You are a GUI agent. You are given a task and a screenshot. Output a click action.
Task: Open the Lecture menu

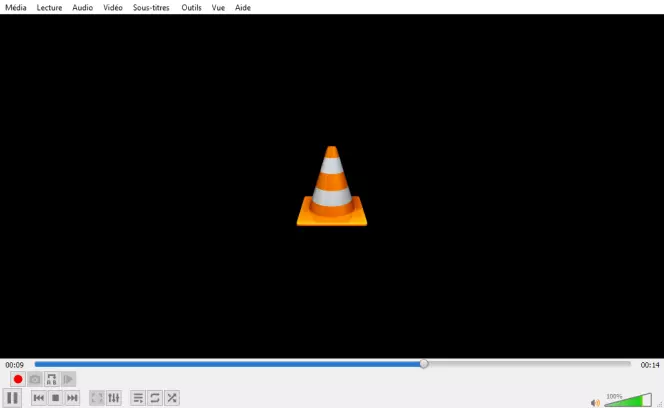point(49,8)
